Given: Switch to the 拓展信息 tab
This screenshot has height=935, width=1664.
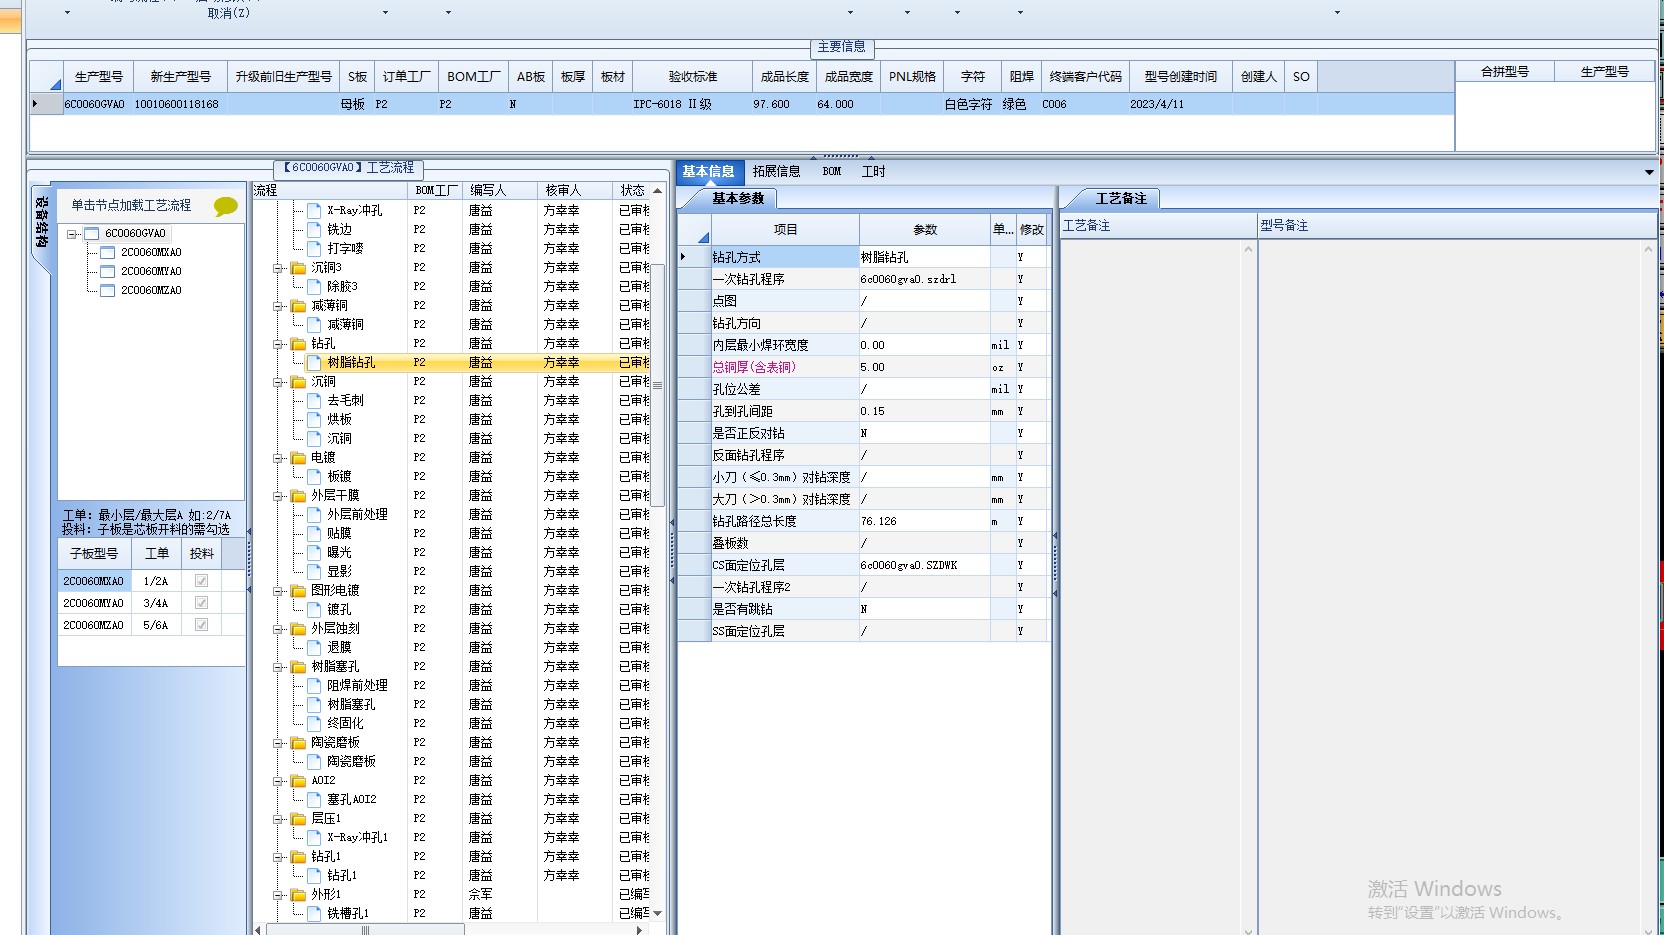Looking at the screenshot, I should tap(776, 172).
